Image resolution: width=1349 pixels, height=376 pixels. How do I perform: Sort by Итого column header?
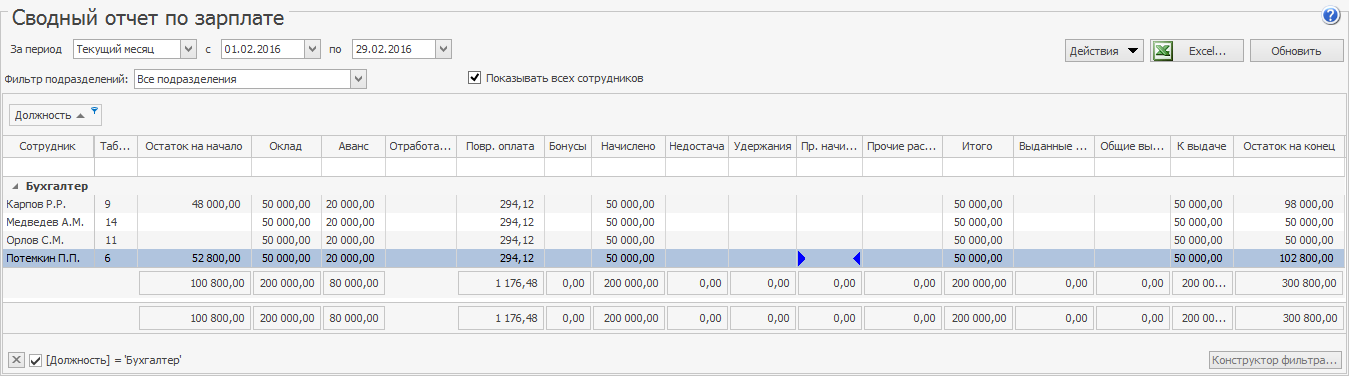pyautogui.click(x=977, y=146)
